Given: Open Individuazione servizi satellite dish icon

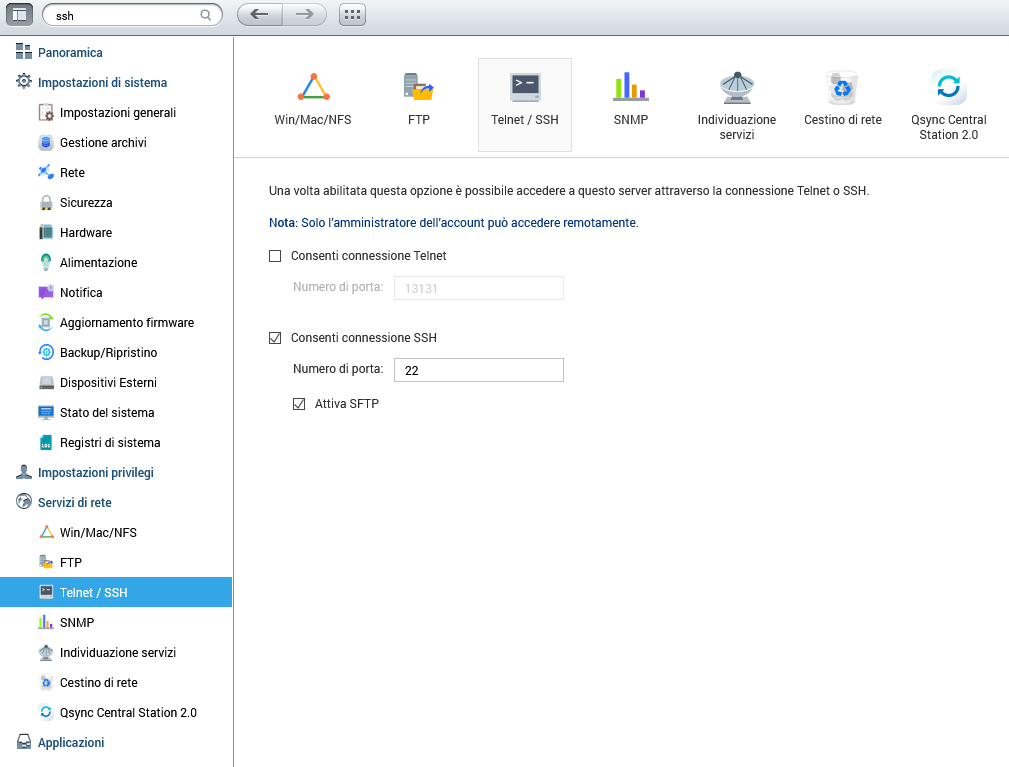Looking at the screenshot, I should pos(736,89).
